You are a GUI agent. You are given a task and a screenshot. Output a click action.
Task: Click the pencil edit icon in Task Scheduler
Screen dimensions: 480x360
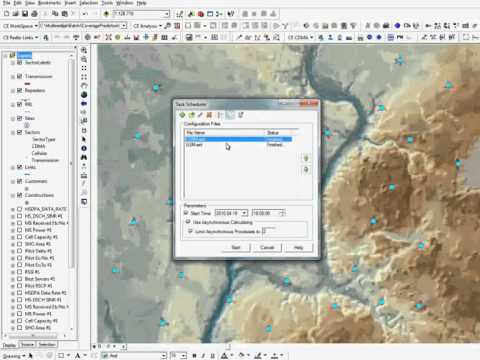click(x=200, y=115)
